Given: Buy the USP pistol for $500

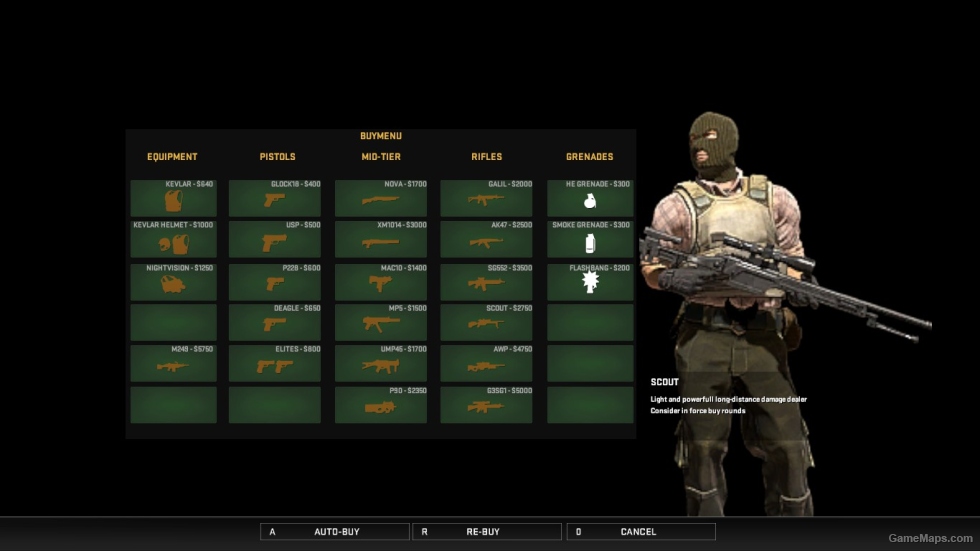Looking at the screenshot, I should [275, 239].
